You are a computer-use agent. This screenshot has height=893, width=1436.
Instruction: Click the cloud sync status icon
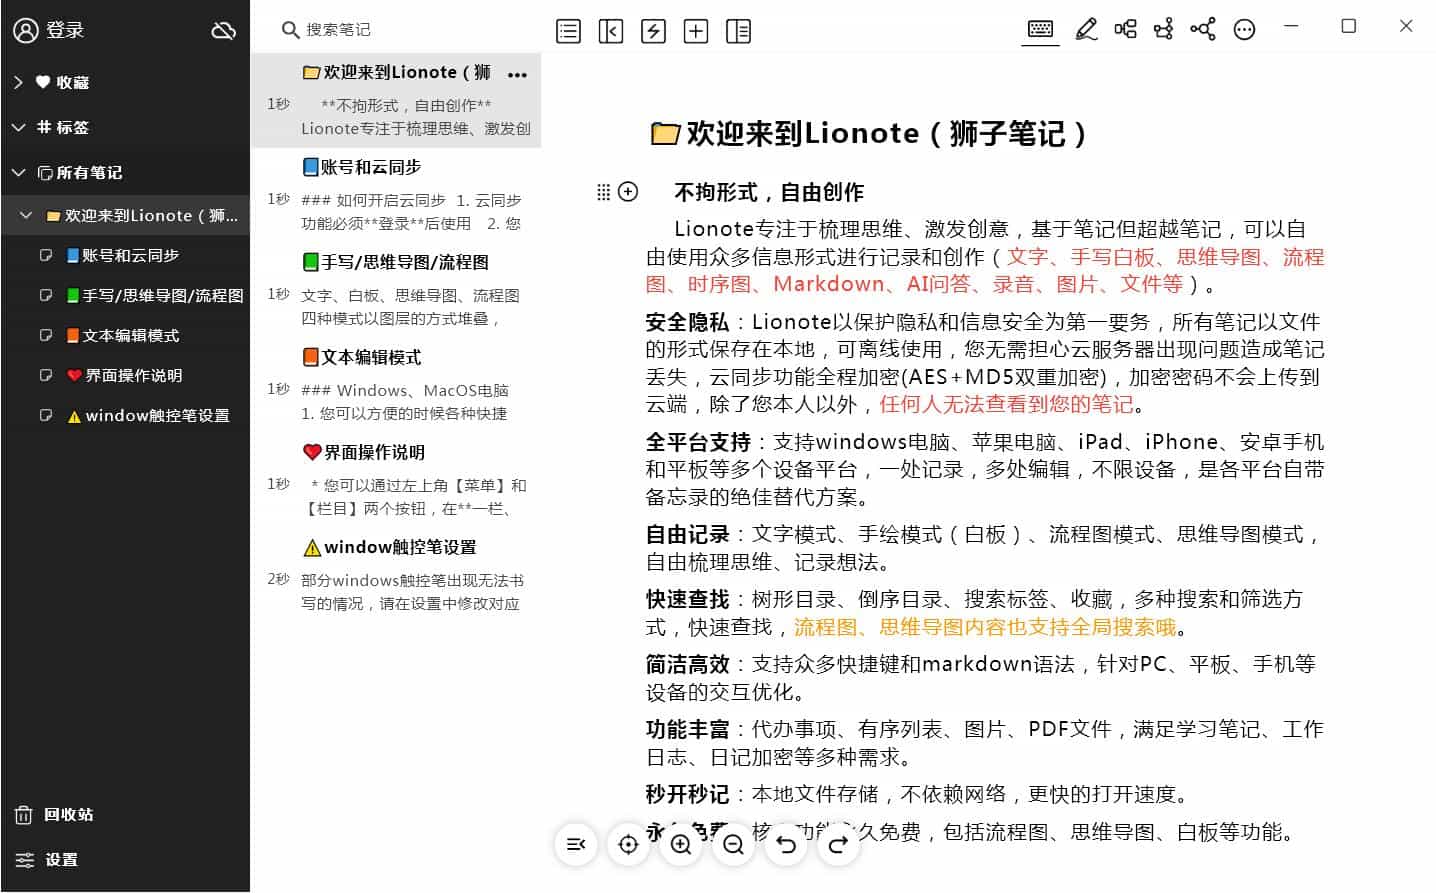coord(223,30)
